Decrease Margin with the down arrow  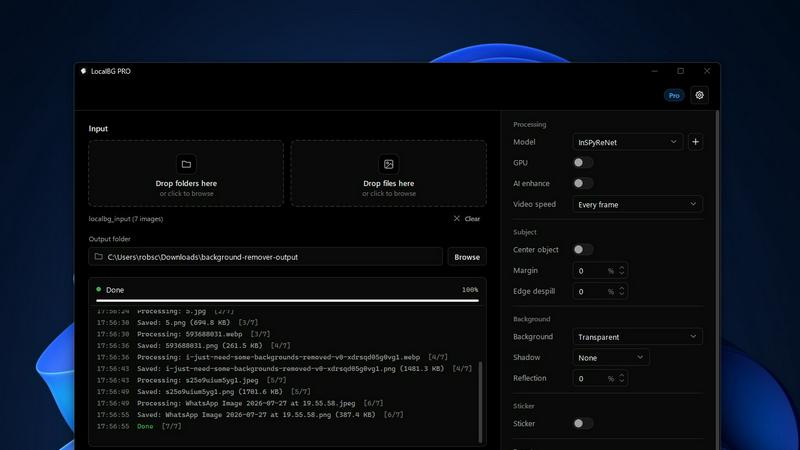[x=621, y=273]
